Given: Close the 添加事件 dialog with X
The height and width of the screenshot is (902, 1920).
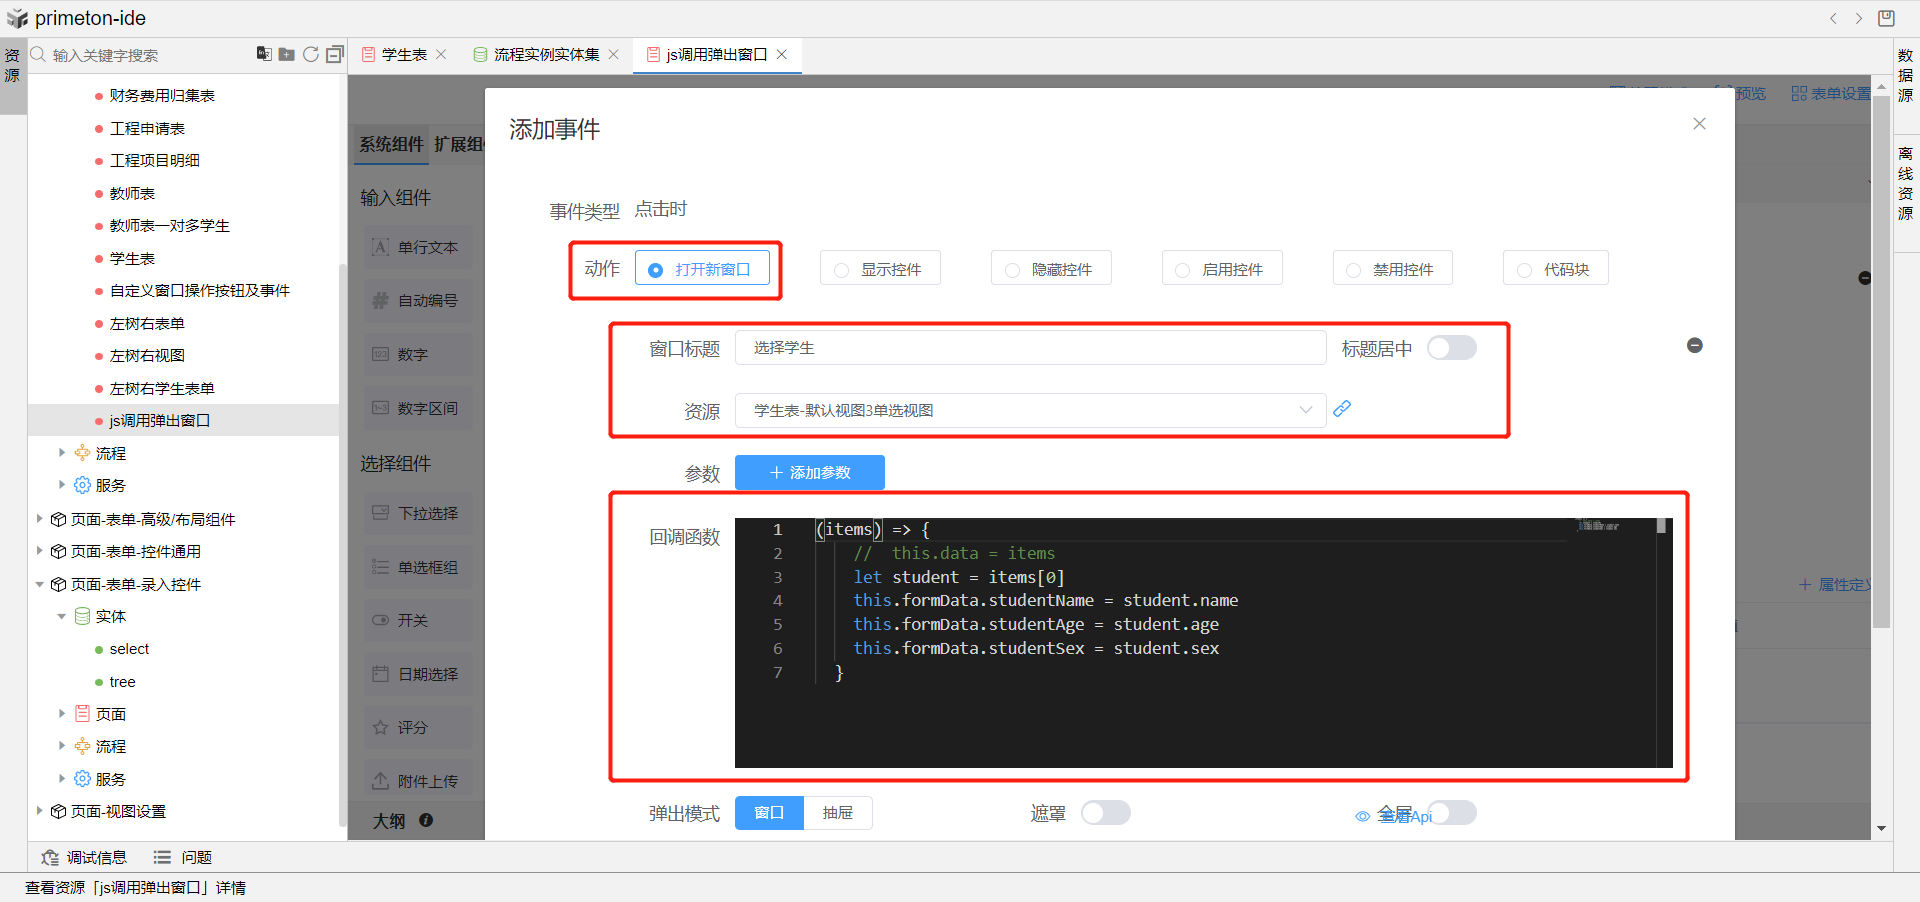Looking at the screenshot, I should [x=1699, y=124].
